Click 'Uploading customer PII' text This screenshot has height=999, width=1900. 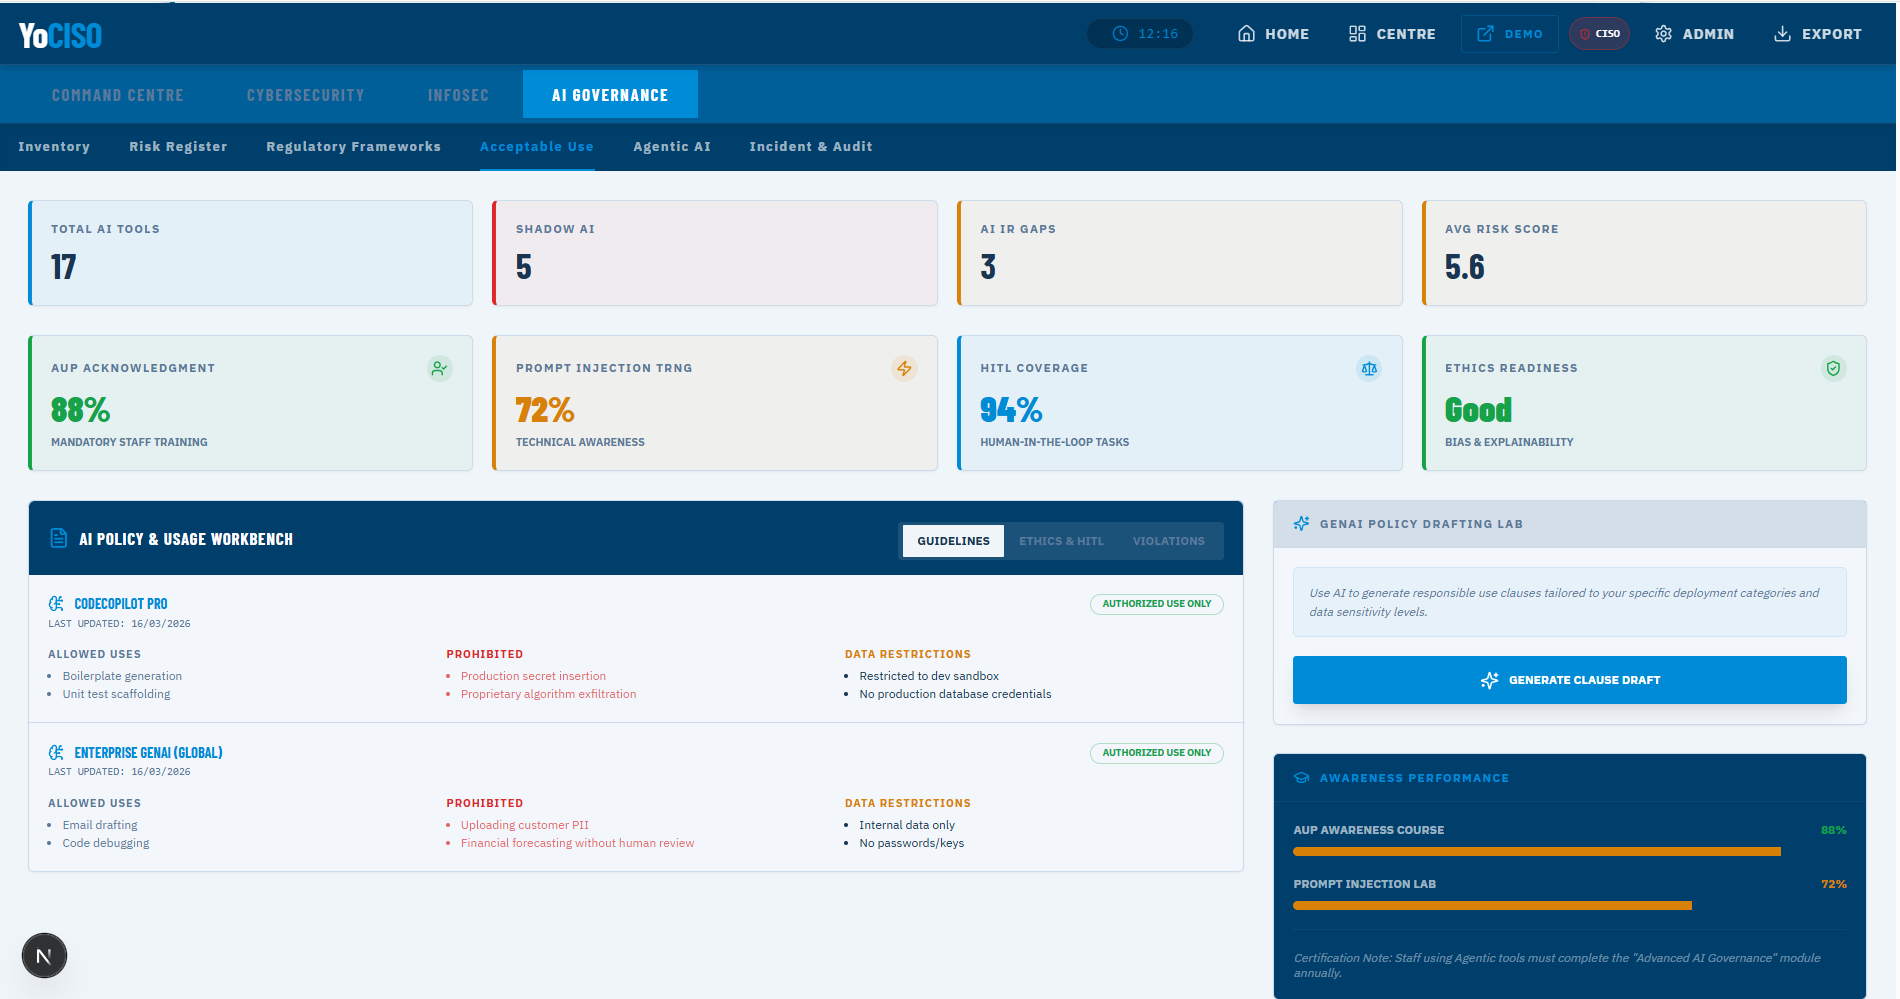525,825
